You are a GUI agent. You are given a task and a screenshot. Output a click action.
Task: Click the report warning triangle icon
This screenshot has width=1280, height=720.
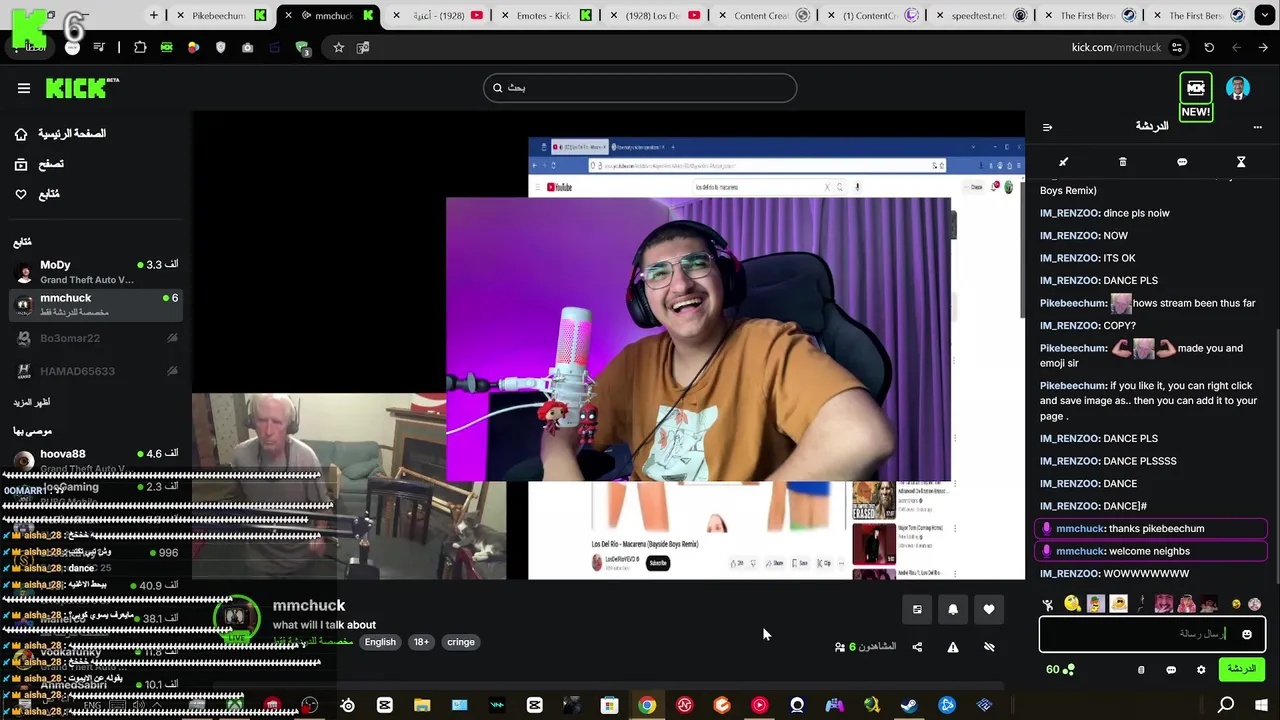(953, 647)
